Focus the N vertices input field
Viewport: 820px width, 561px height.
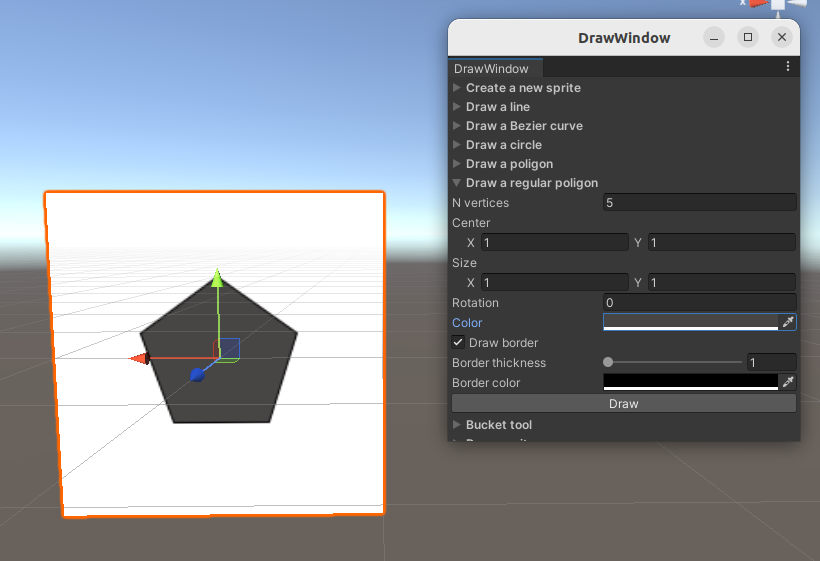click(700, 202)
